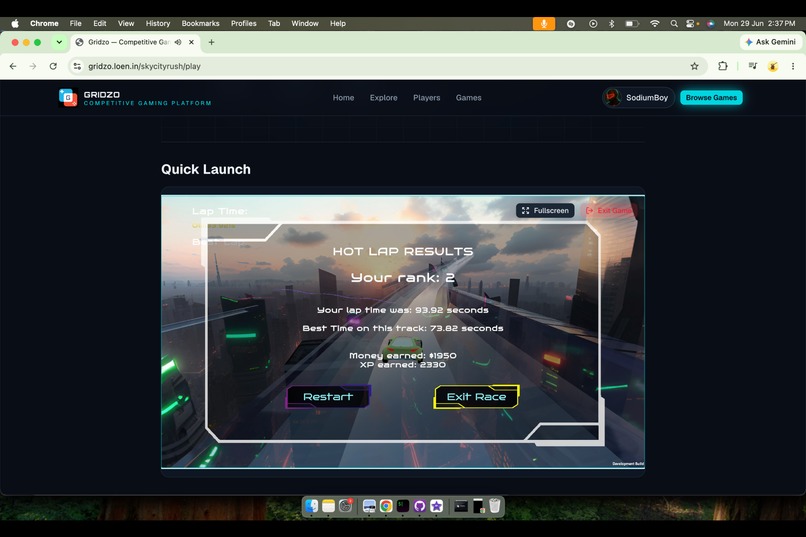Image resolution: width=806 pixels, height=537 pixels.
Task: Open the Now Playing menu bar icon
Action: coord(593,24)
